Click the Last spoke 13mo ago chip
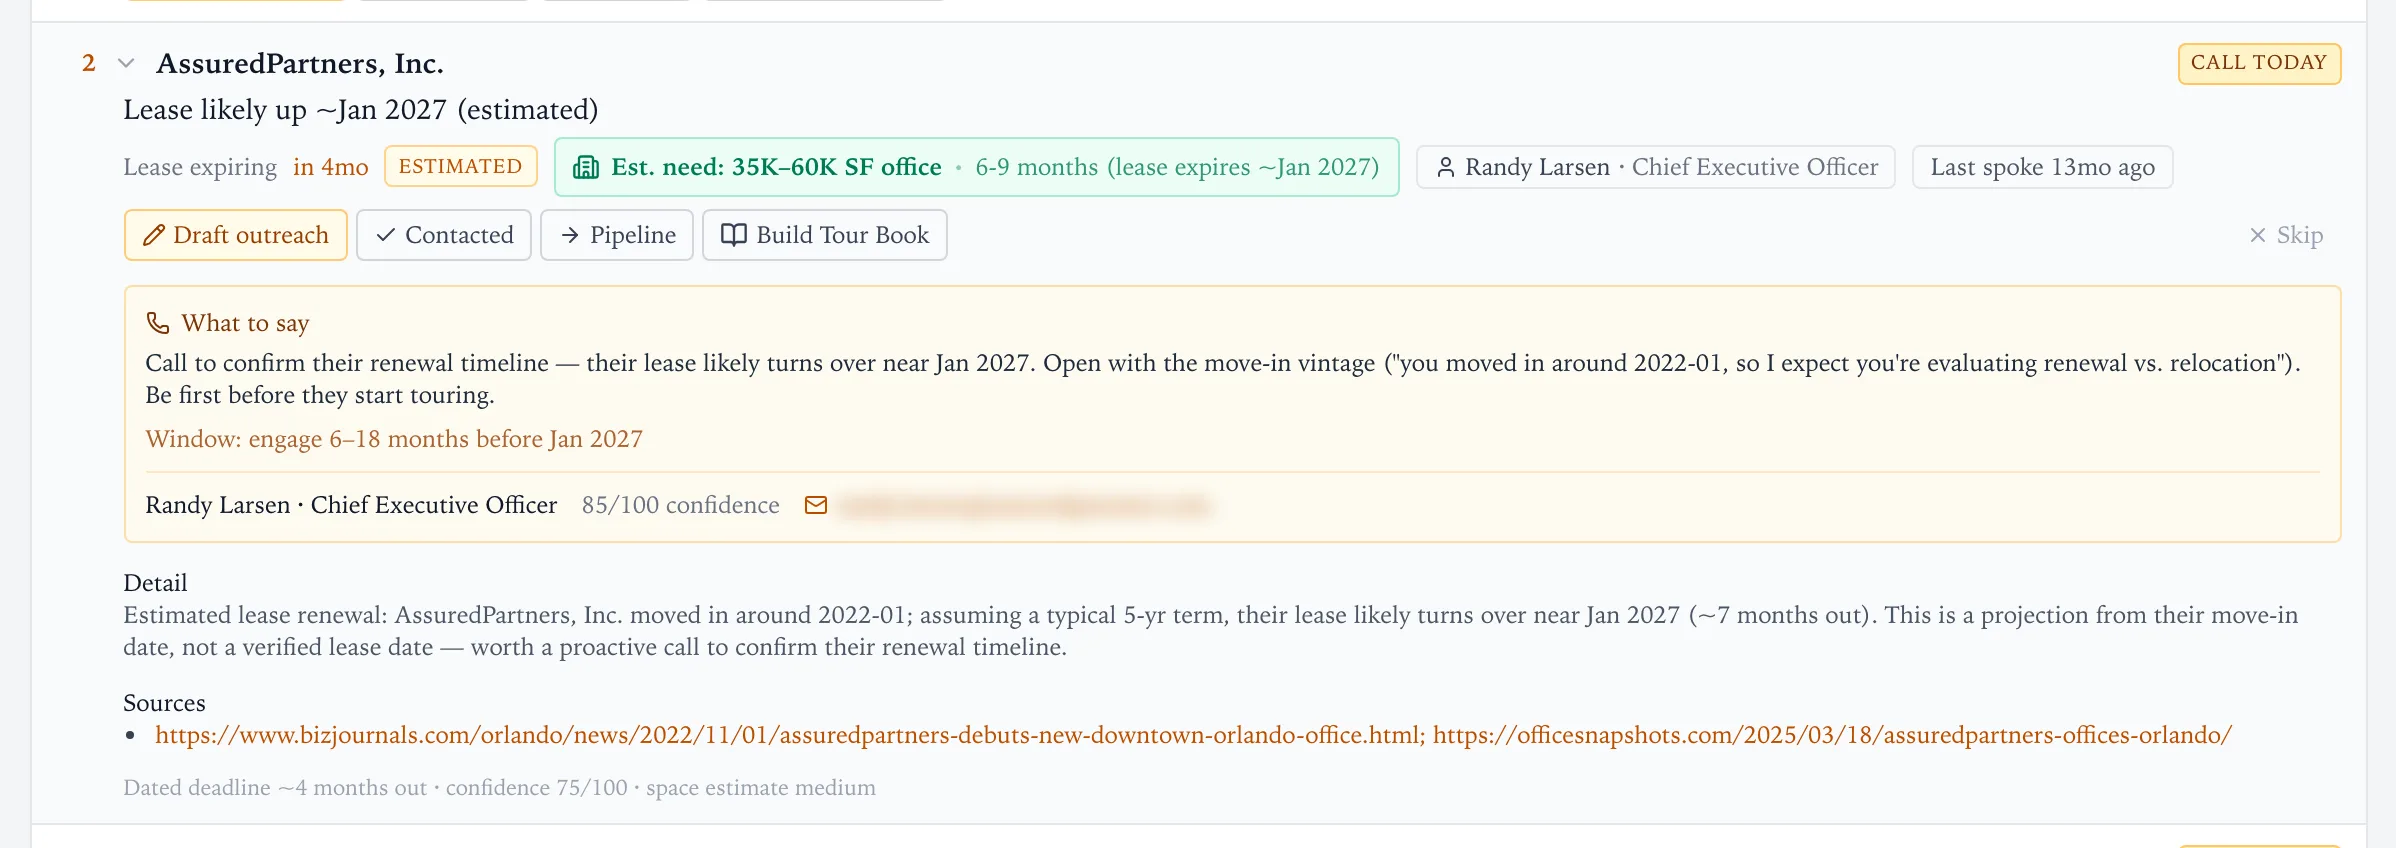Viewport: 2396px width, 848px height. [2043, 167]
